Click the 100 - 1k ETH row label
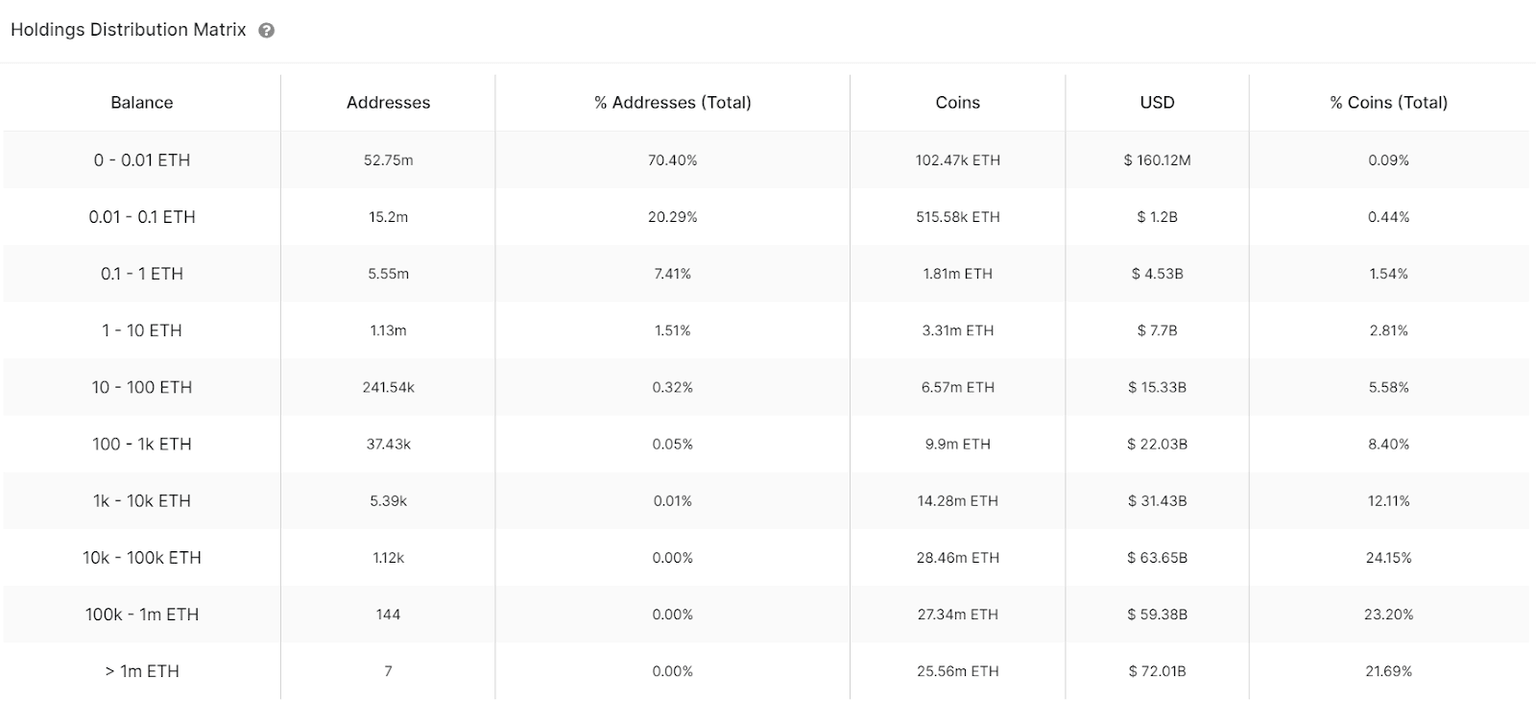This screenshot has width=1536, height=703. pos(142,444)
